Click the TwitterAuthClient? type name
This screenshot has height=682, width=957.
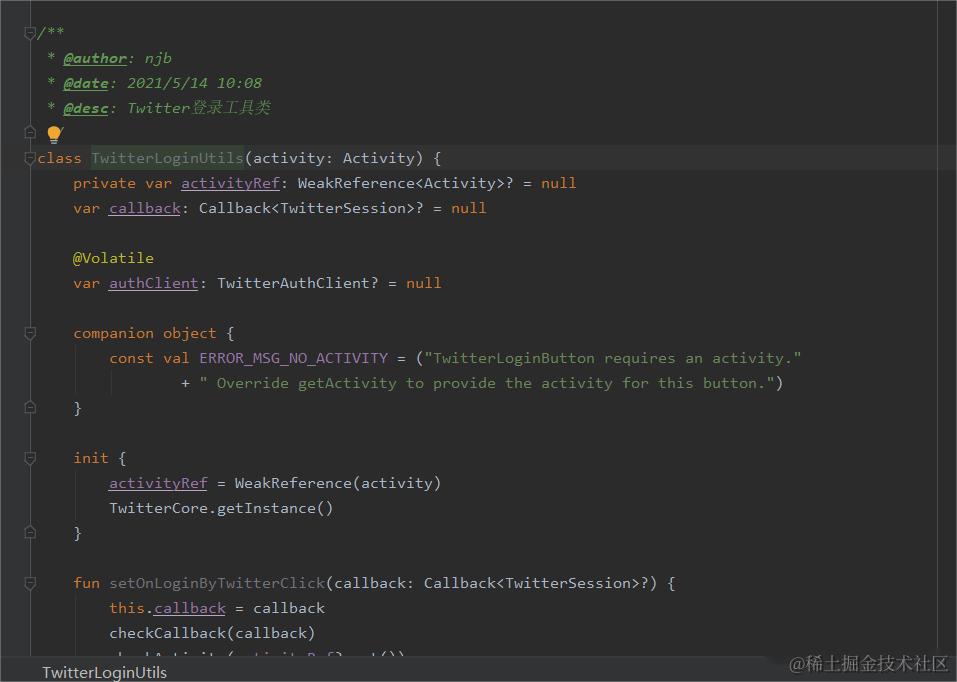298,283
